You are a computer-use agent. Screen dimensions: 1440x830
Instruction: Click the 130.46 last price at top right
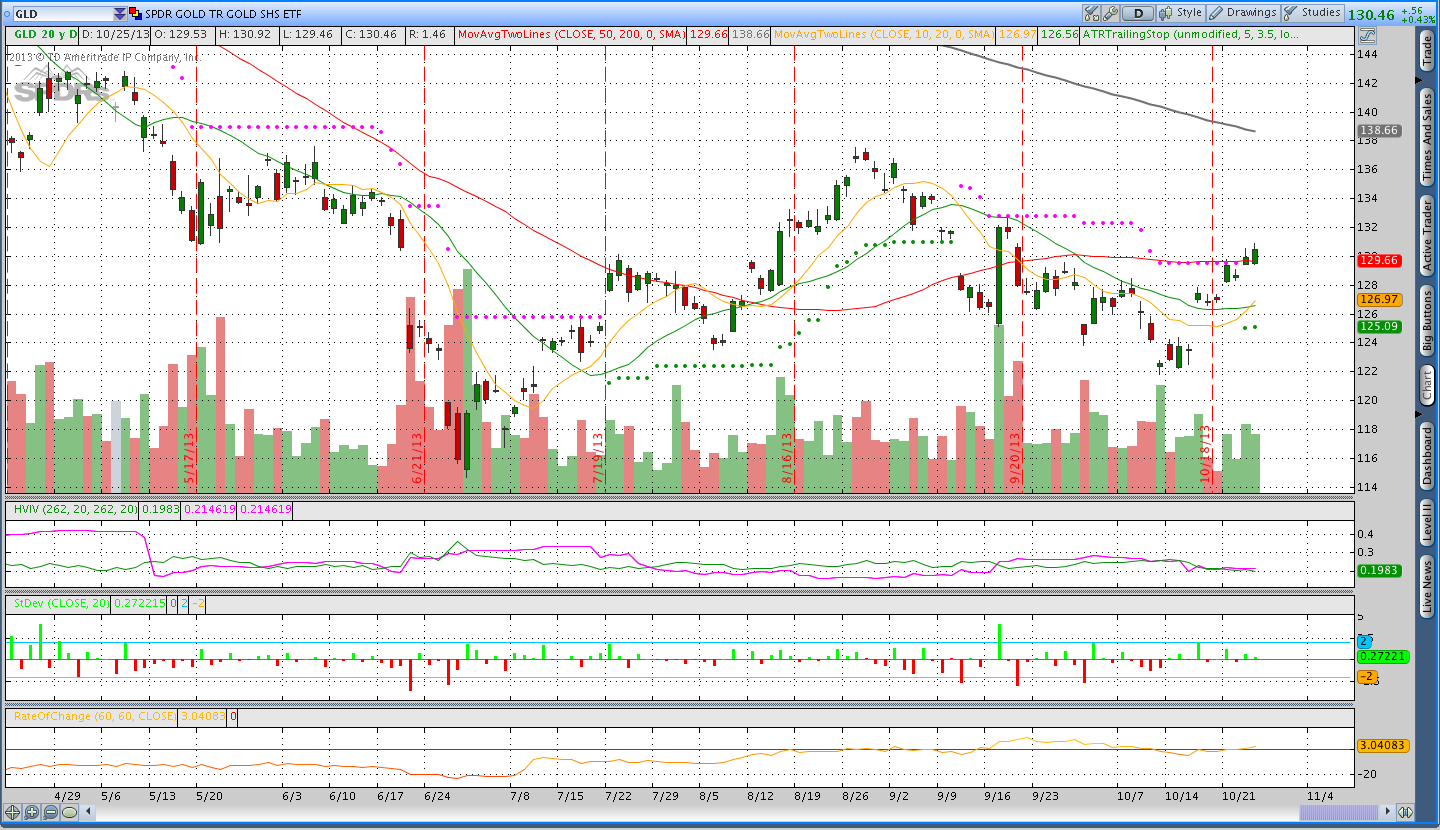pyautogui.click(x=1371, y=15)
